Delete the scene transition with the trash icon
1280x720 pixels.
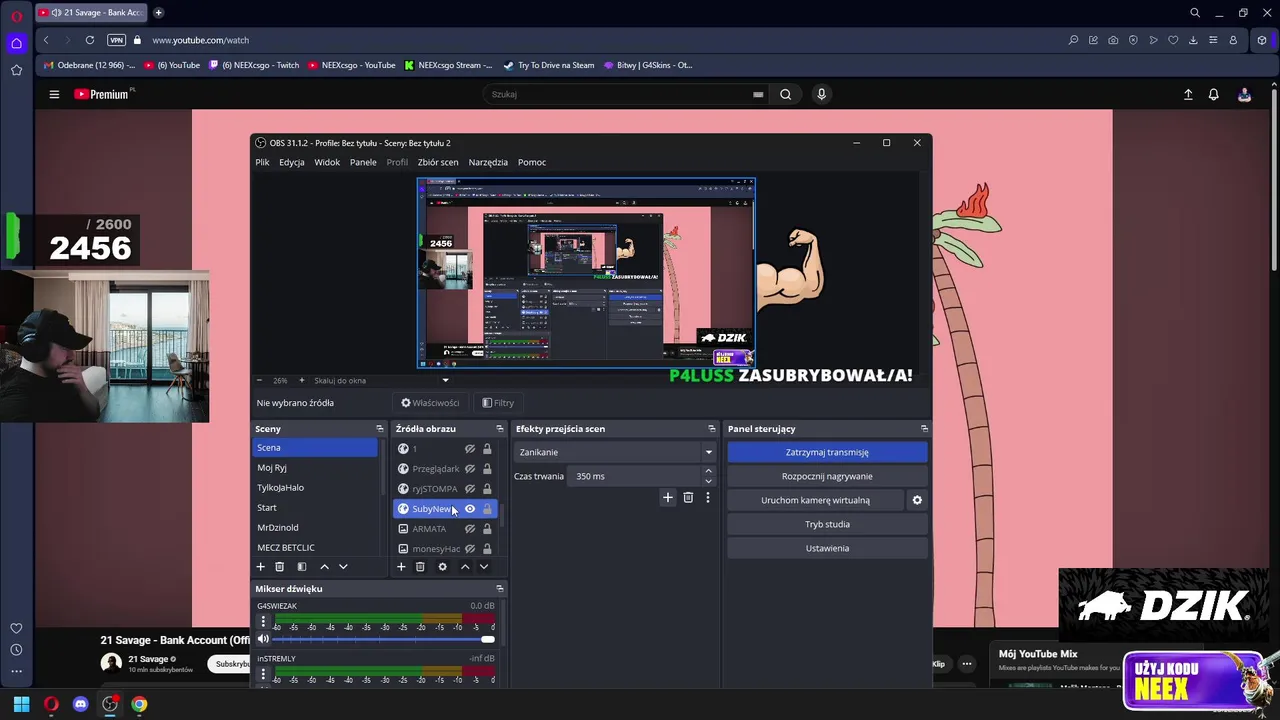click(x=688, y=497)
